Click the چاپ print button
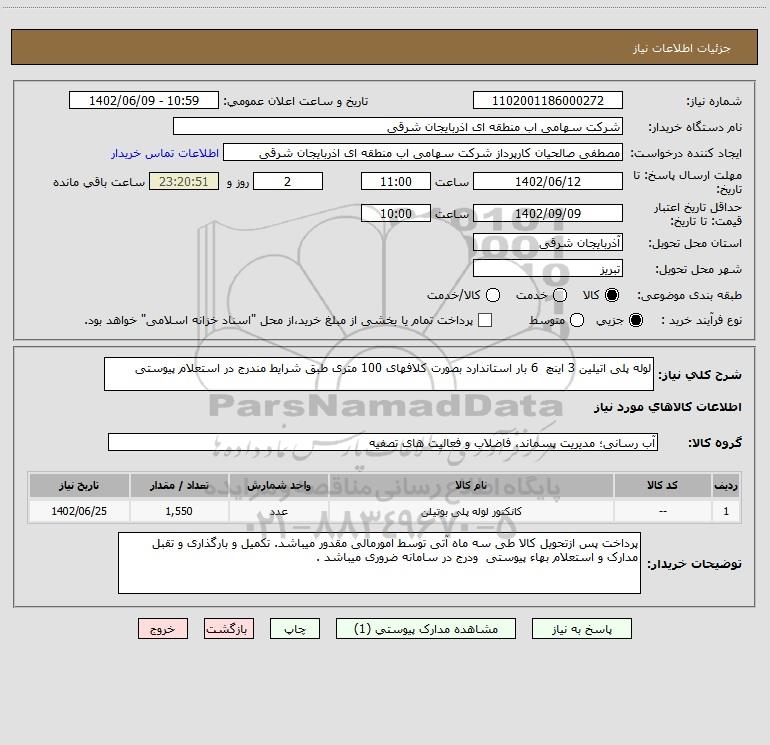 coord(295,629)
